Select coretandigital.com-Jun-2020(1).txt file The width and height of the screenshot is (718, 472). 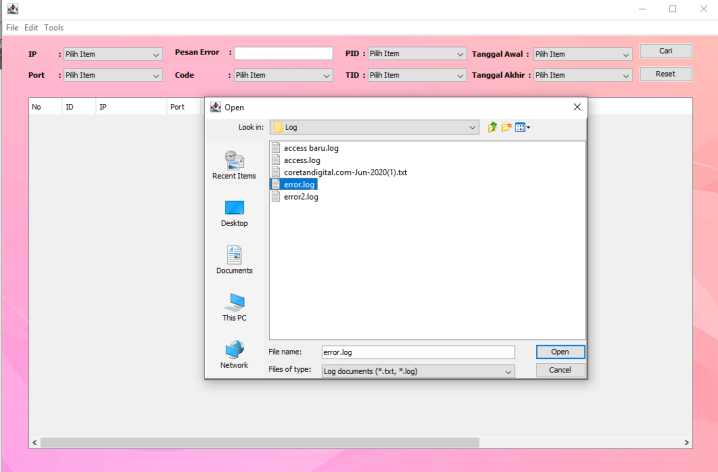pyautogui.click(x=345, y=172)
